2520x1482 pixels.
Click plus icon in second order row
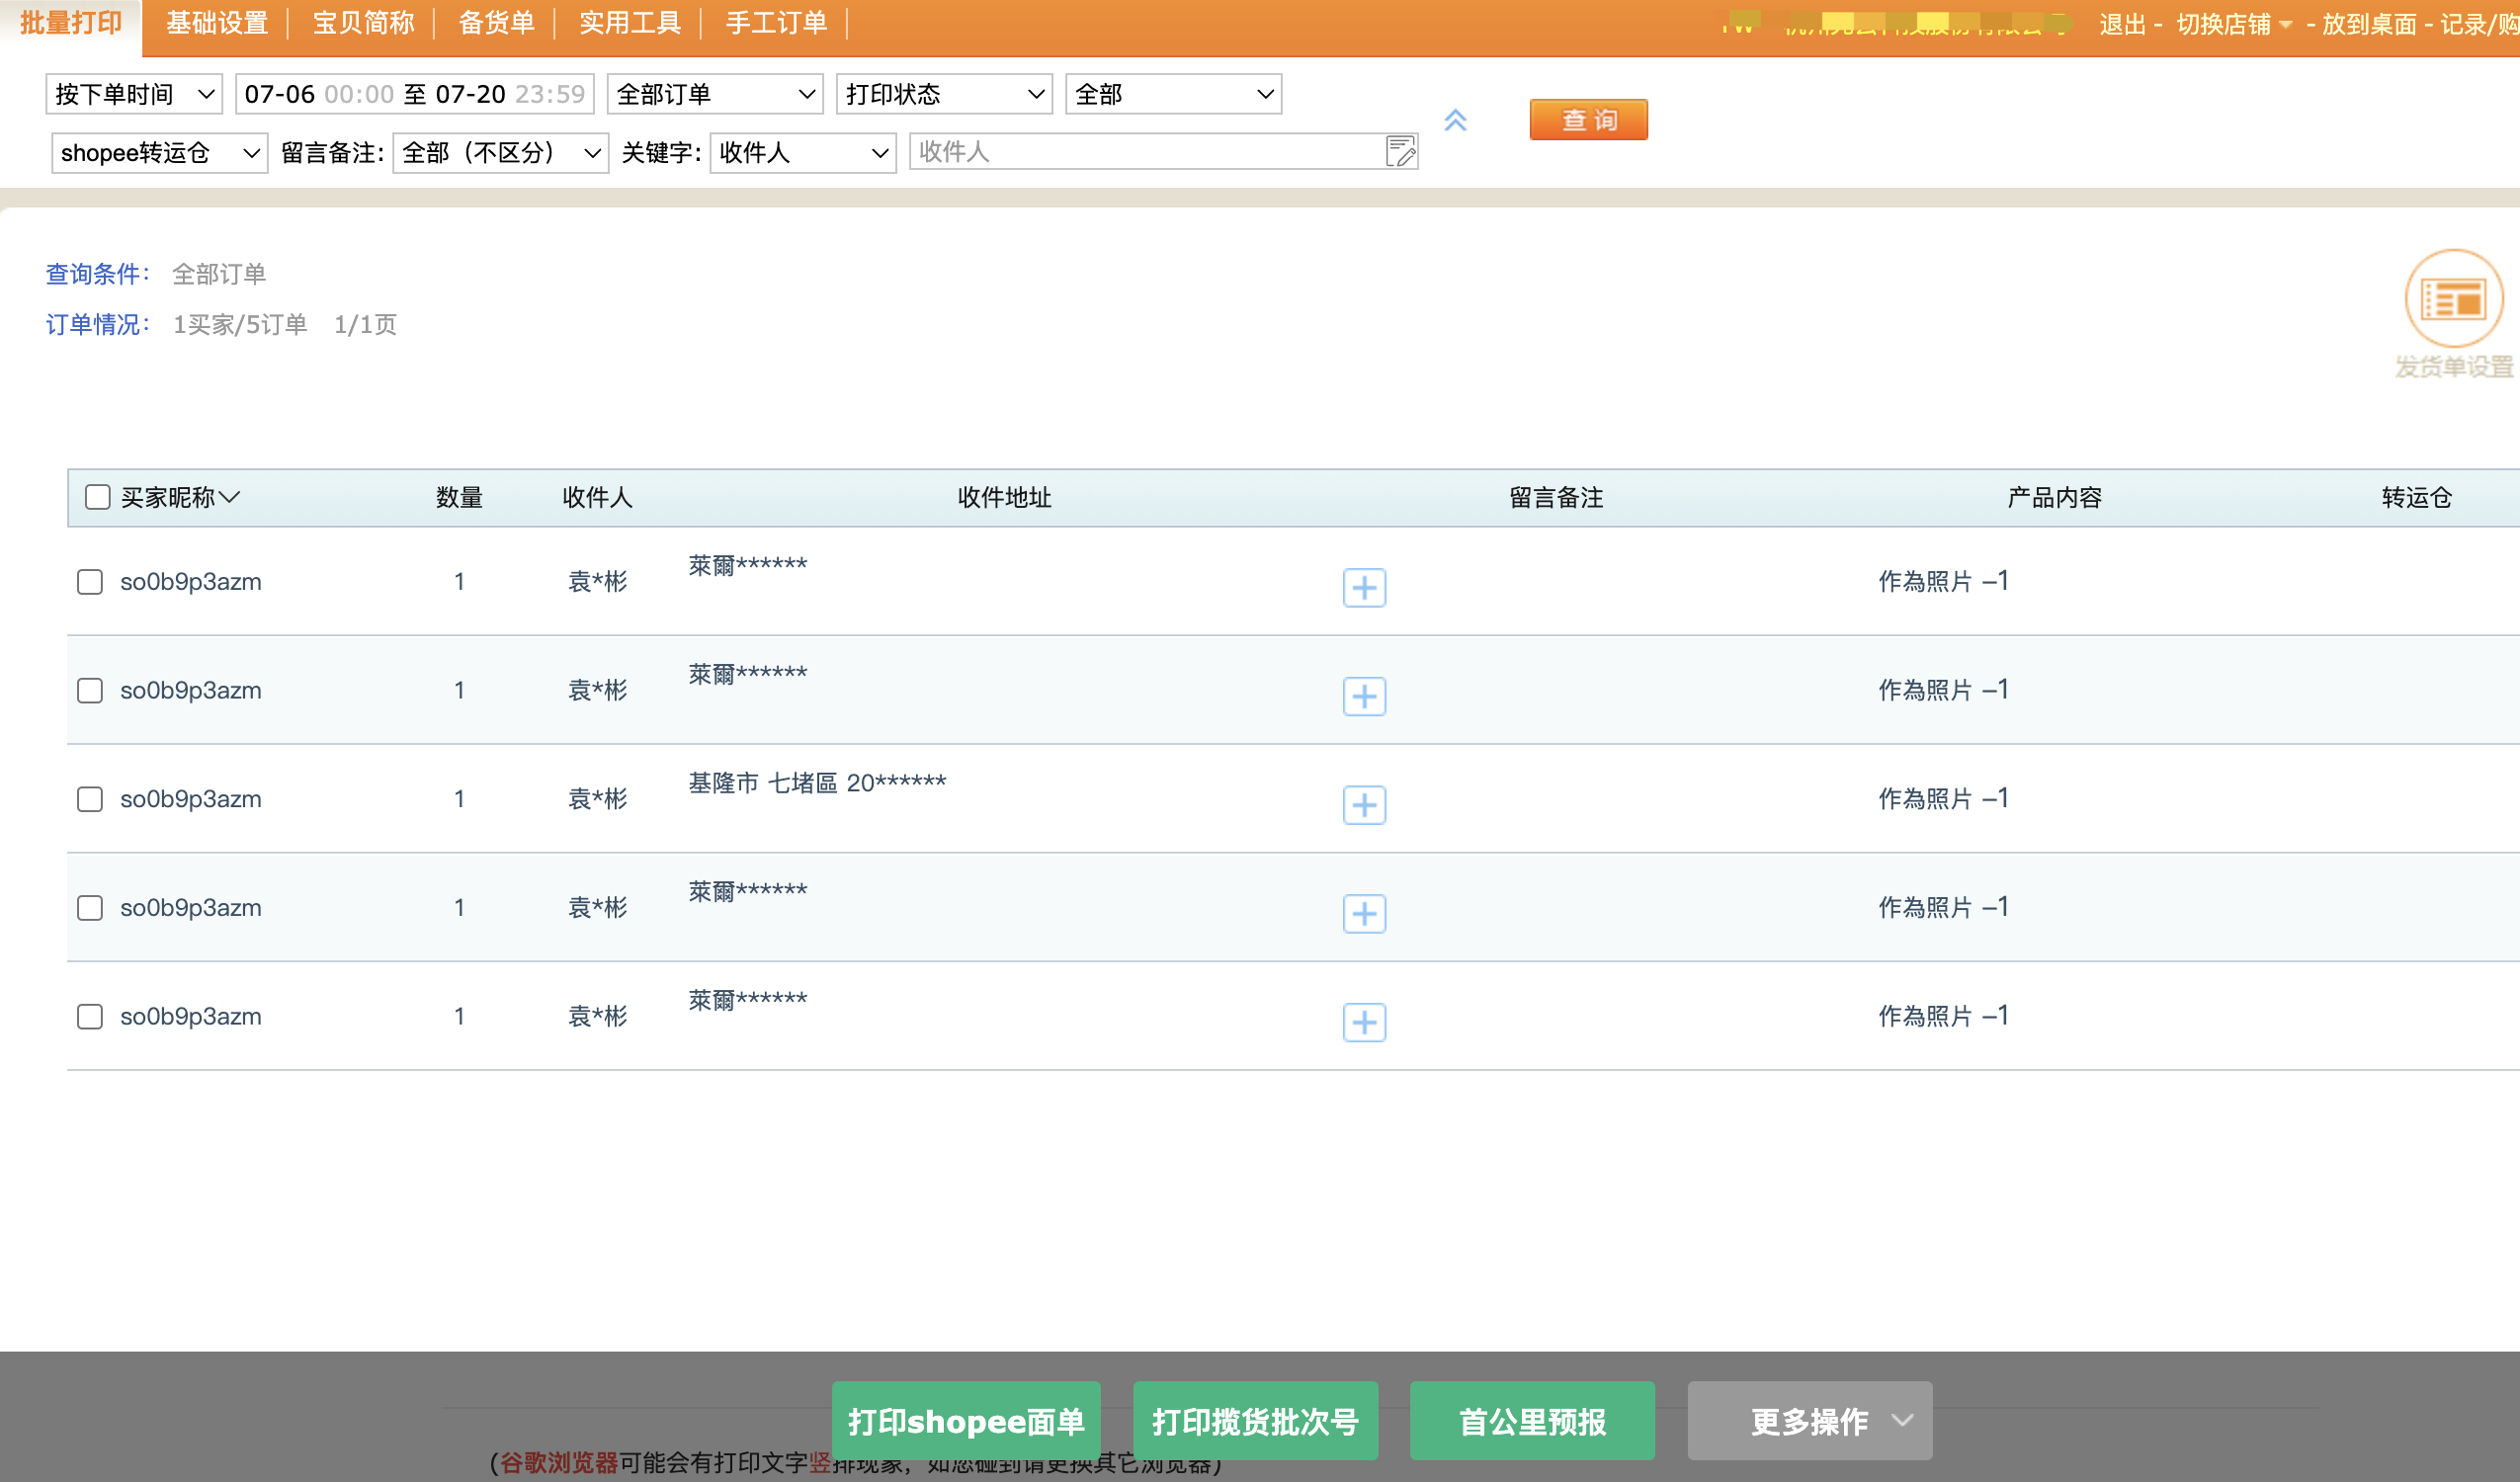click(x=1364, y=696)
